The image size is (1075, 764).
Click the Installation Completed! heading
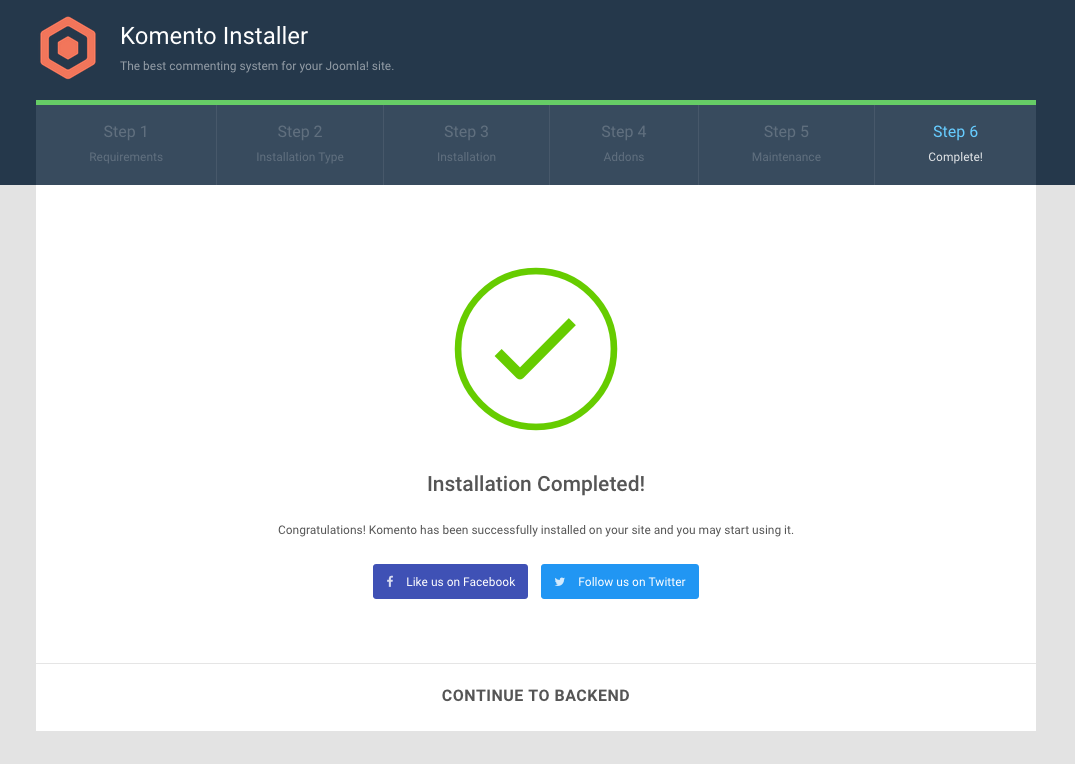(536, 484)
